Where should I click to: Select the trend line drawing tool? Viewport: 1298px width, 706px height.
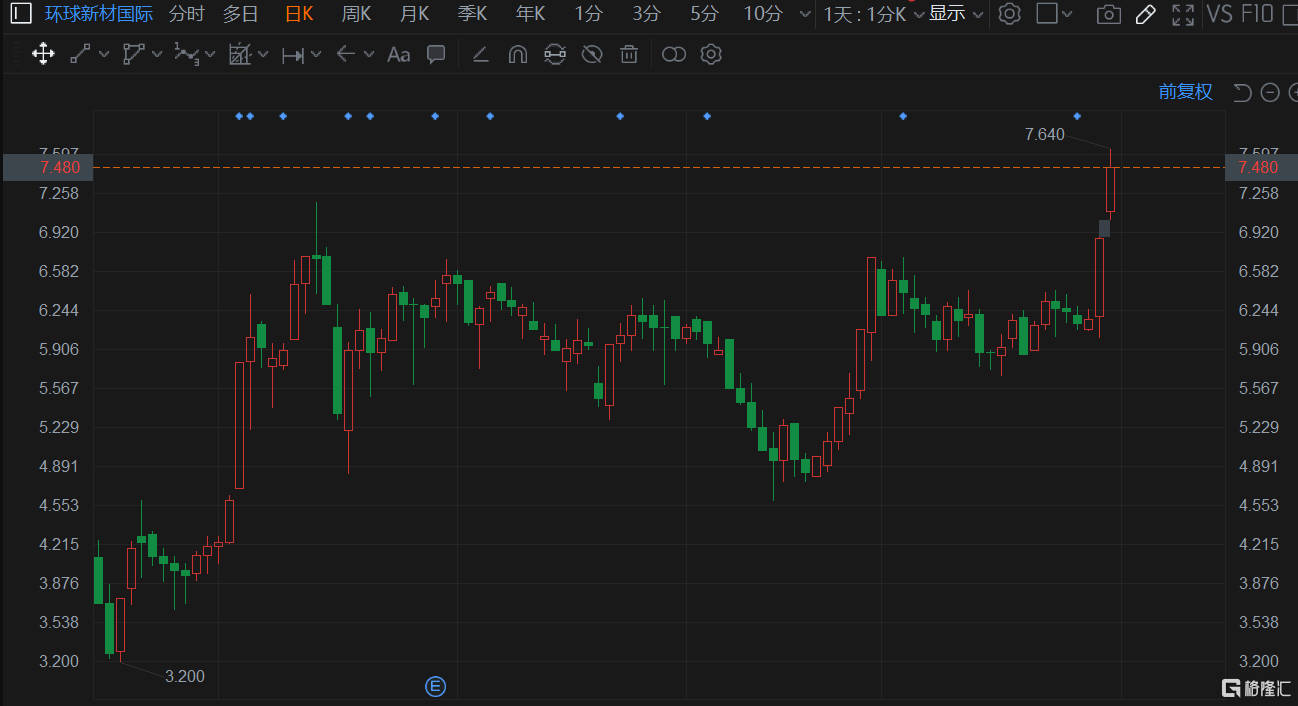81,54
